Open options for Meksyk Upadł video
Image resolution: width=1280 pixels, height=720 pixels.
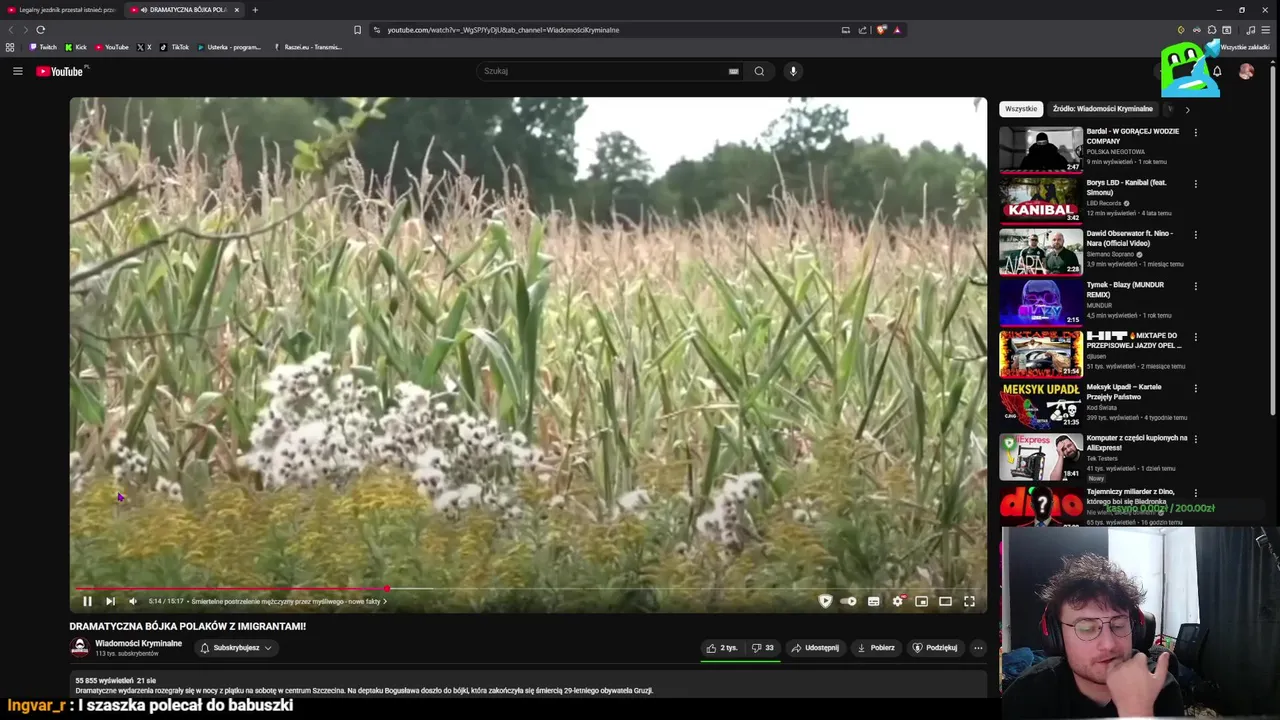[x=1195, y=387]
